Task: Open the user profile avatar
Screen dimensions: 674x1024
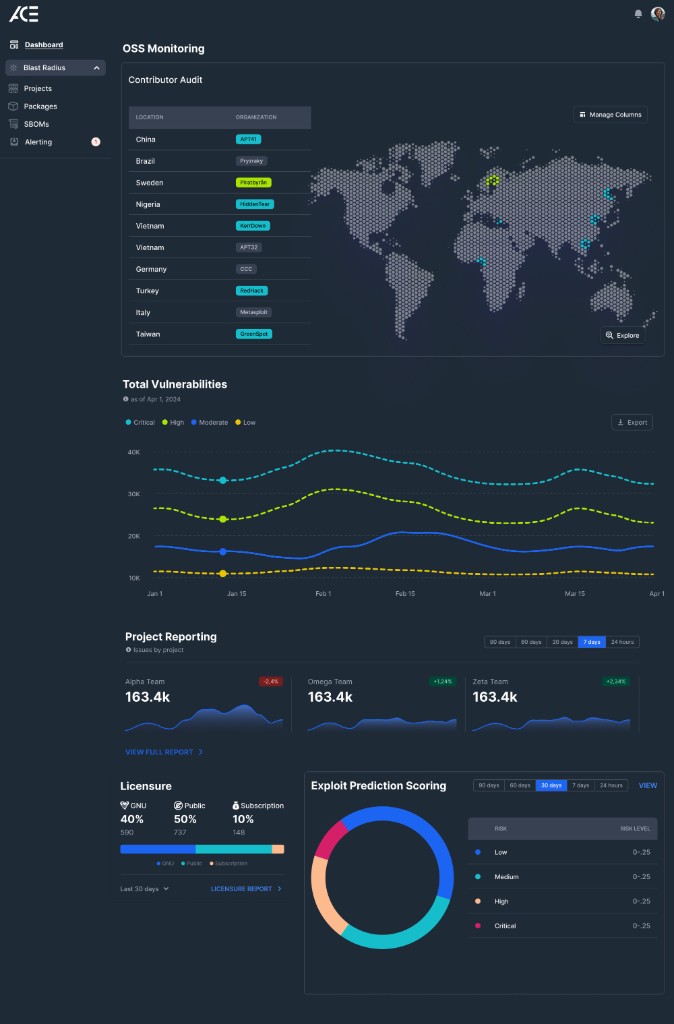Action: [x=658, y=14]
